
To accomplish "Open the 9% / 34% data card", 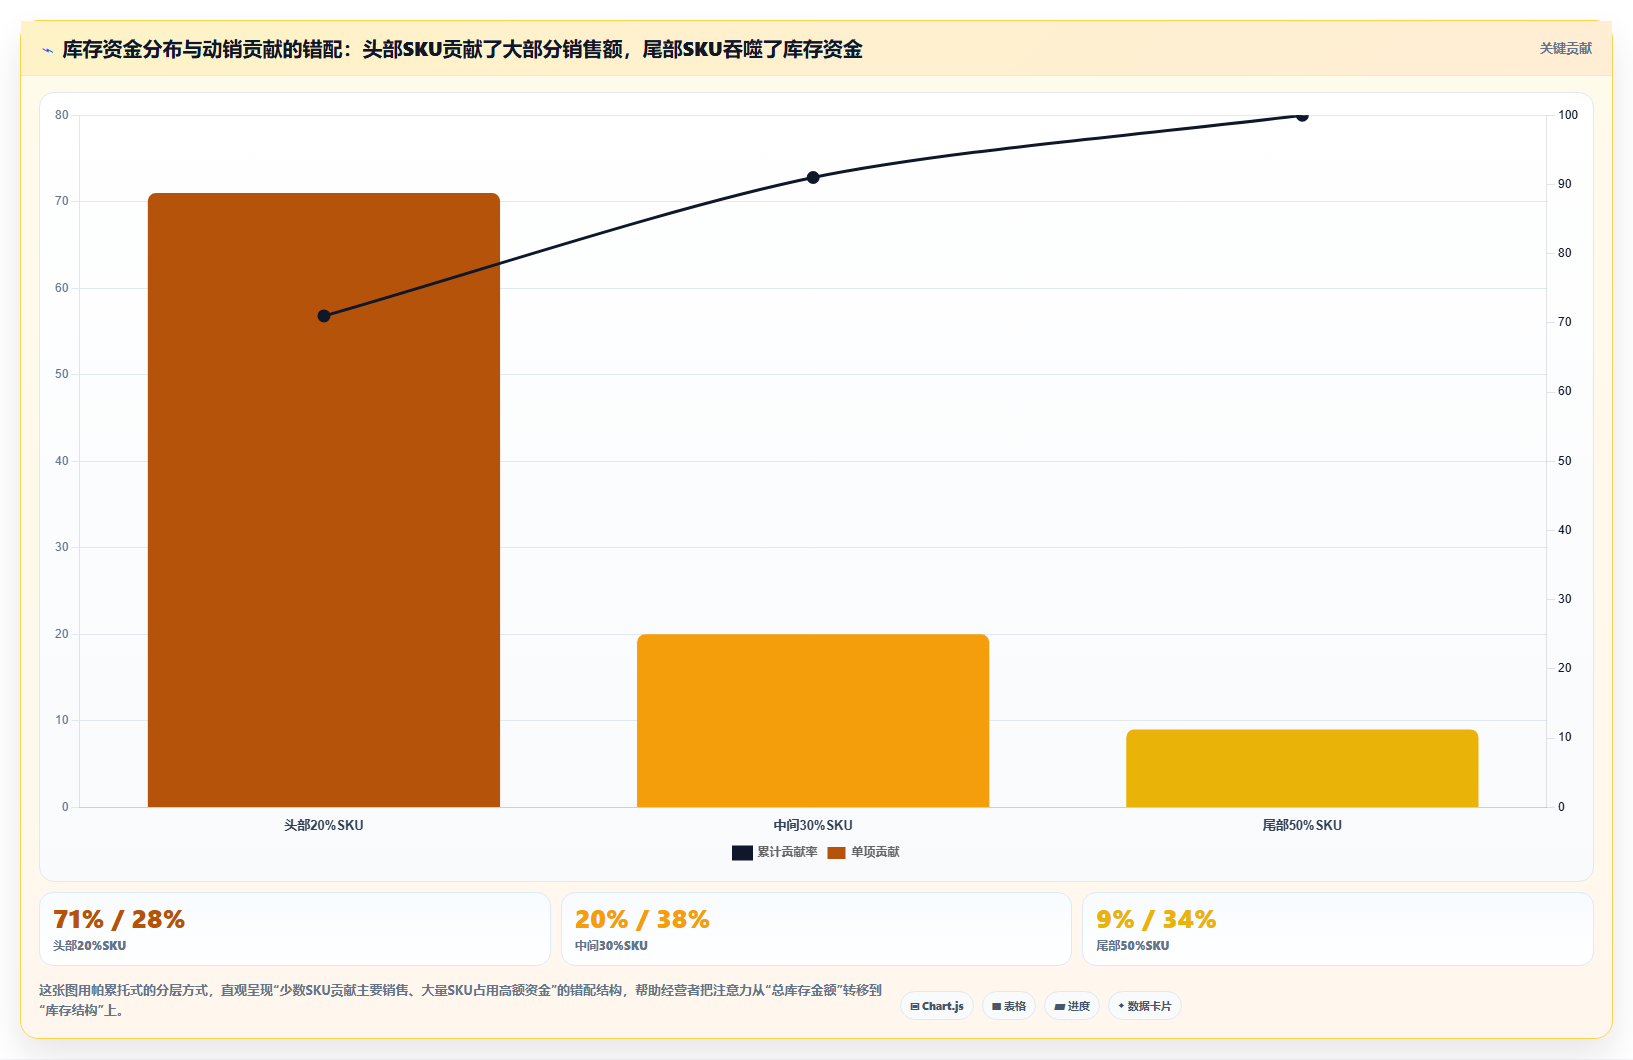I will coord(1338,929).
